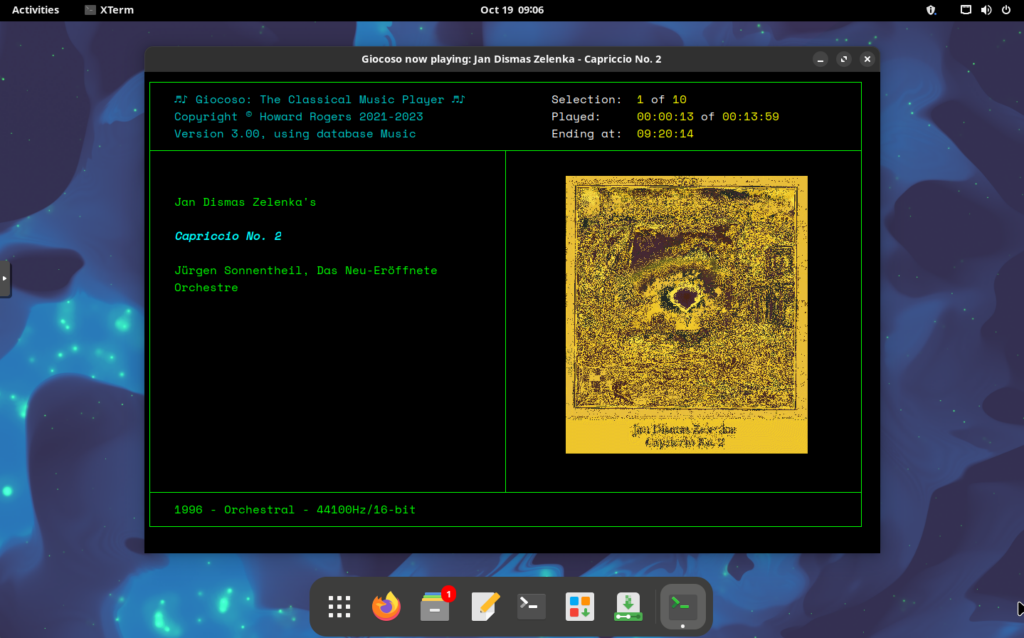
Task: Click the word Orchestre on second performer line
Action: pyautogui.click(x=206, y=287)
